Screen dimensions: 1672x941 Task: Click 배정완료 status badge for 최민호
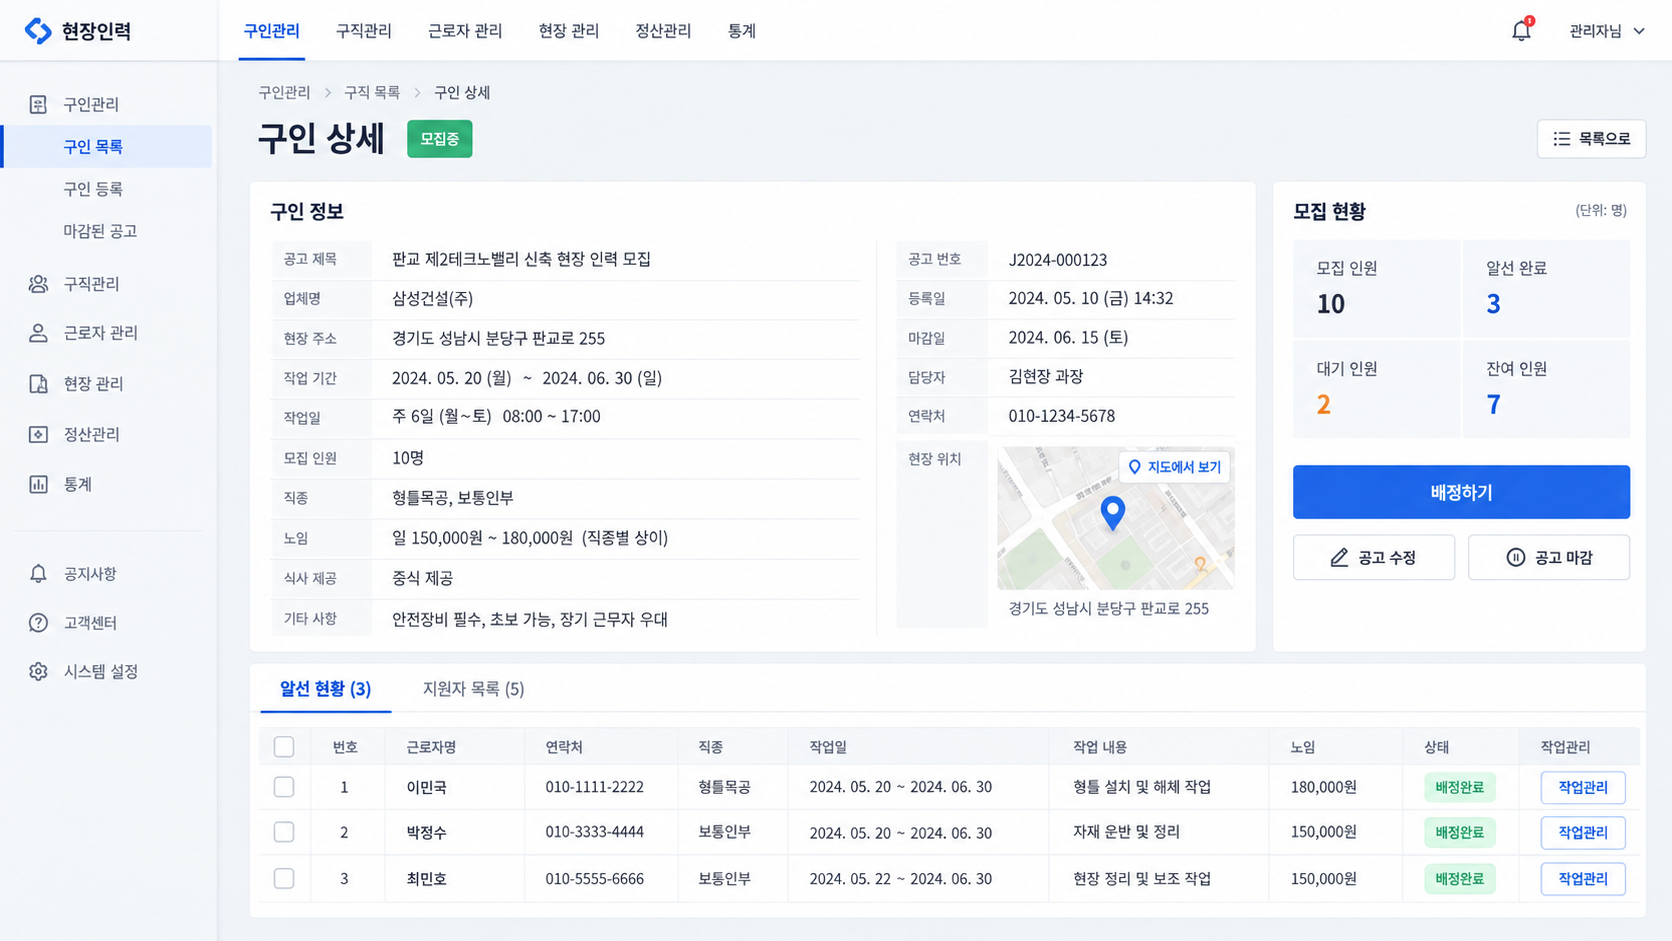point(1460,878)
